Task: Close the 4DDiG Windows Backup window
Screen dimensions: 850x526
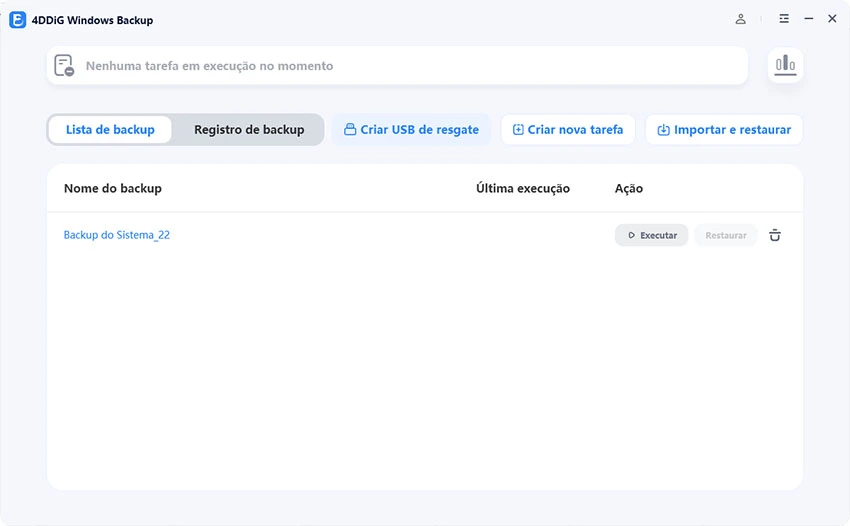Action: coord(832,19)
